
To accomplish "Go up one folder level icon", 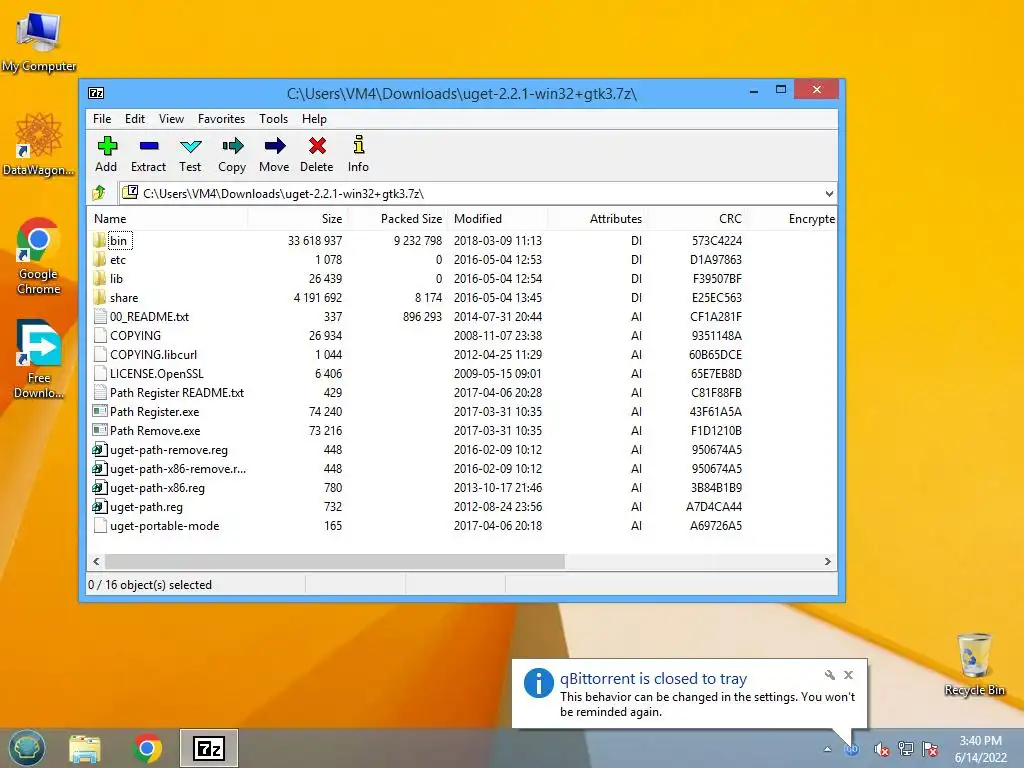I will pyautogui.click(x=99, y=193).
